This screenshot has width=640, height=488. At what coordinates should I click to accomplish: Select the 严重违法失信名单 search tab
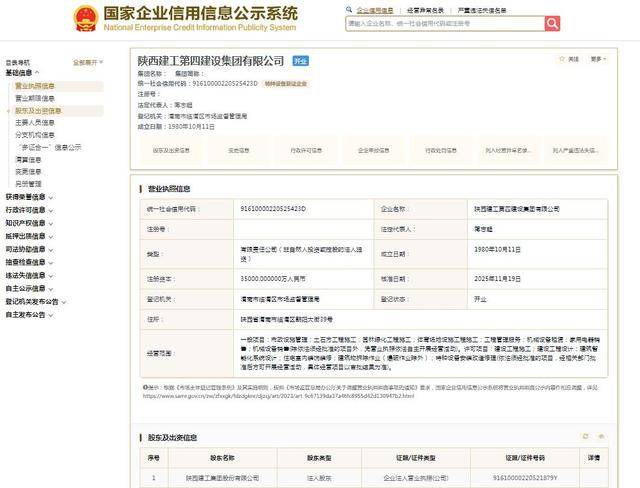click(482, 11)
